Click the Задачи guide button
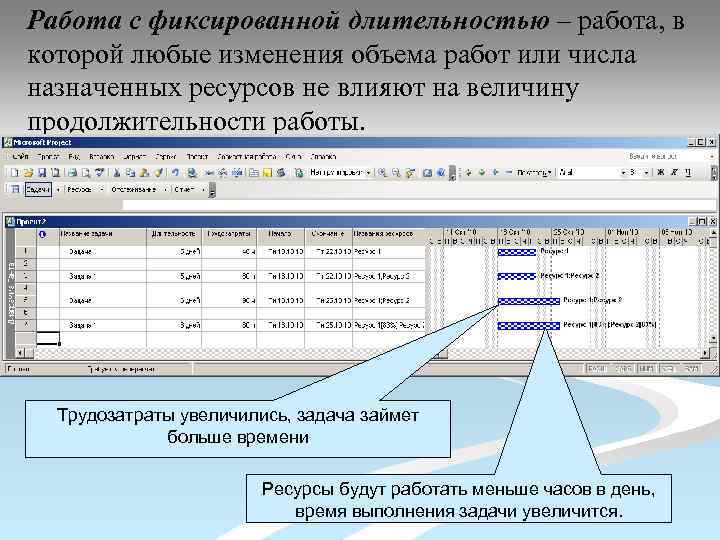 click(x=38, y=189)
